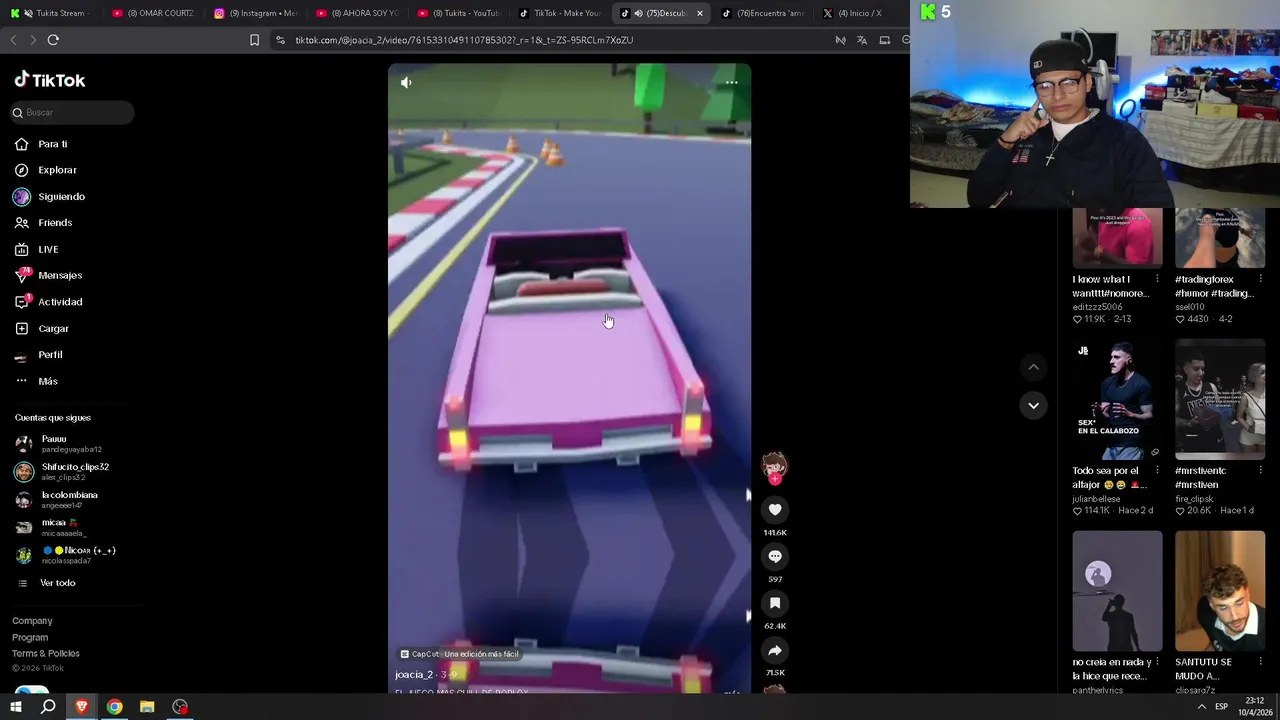Viewport: 1280px width, 720px height.
Task: Expand Terms & Policies footer section
Action: tap(46, 653)
